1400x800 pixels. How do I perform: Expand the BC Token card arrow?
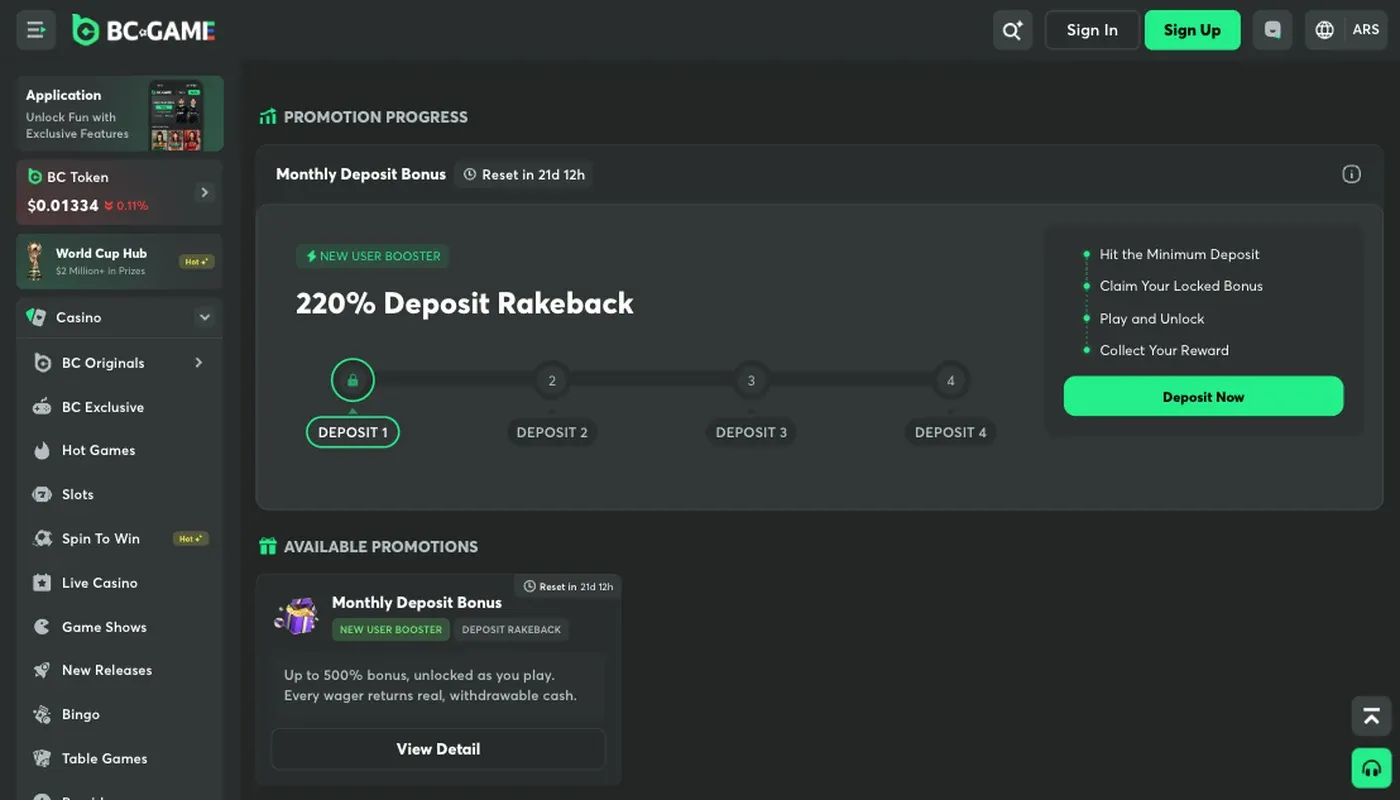tap(204, 192)
